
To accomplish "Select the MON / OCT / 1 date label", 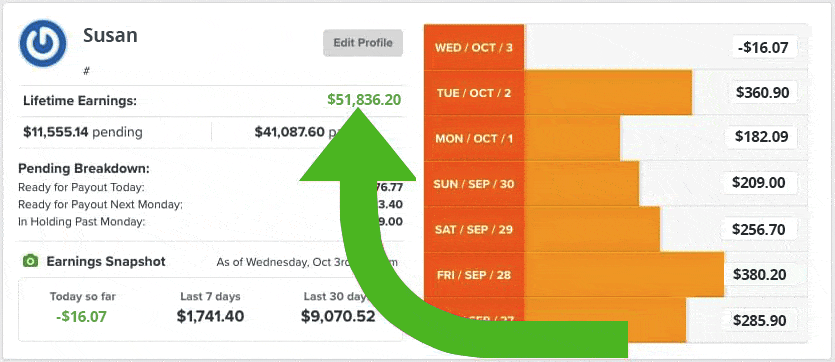I will [x=474, y=138].
